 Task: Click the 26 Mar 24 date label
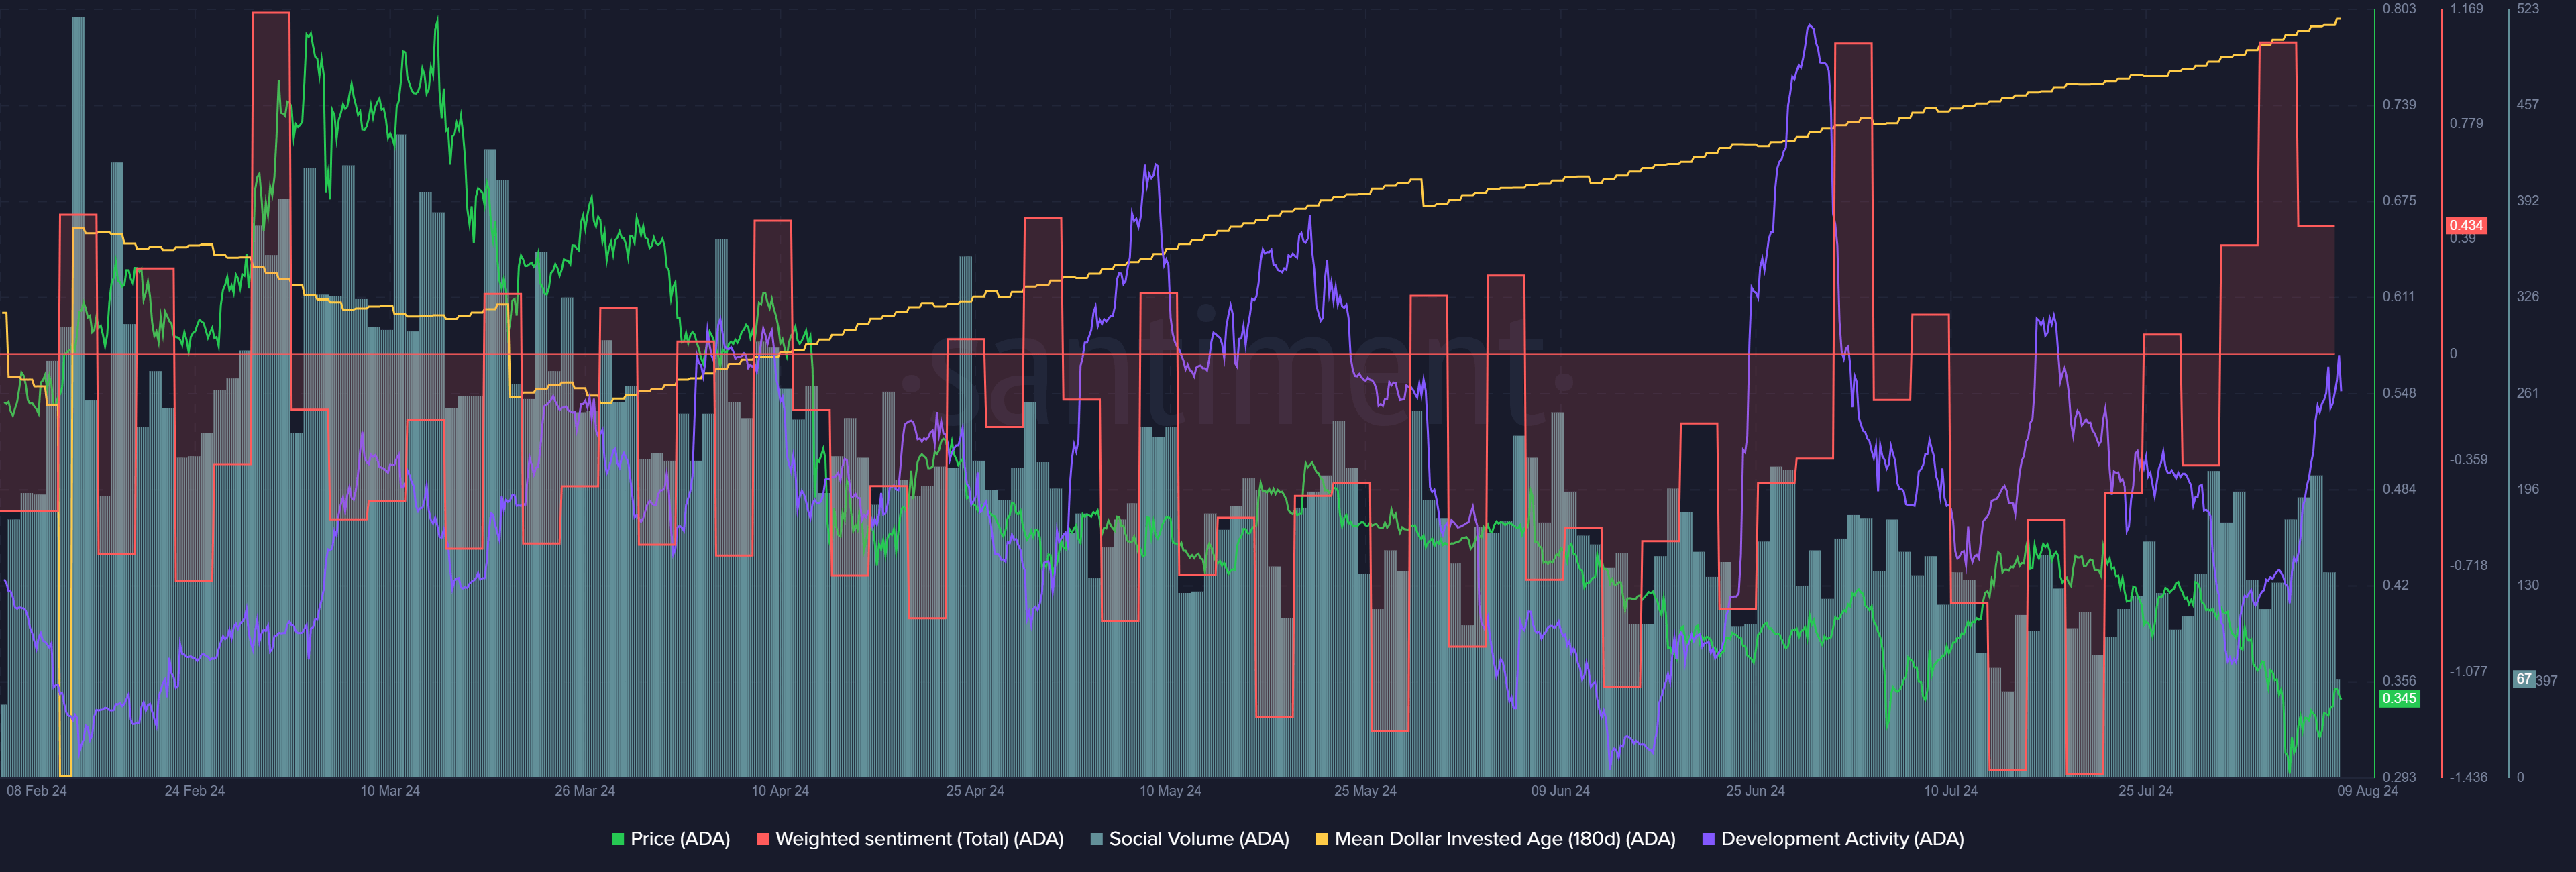click(x=585, y=791)
